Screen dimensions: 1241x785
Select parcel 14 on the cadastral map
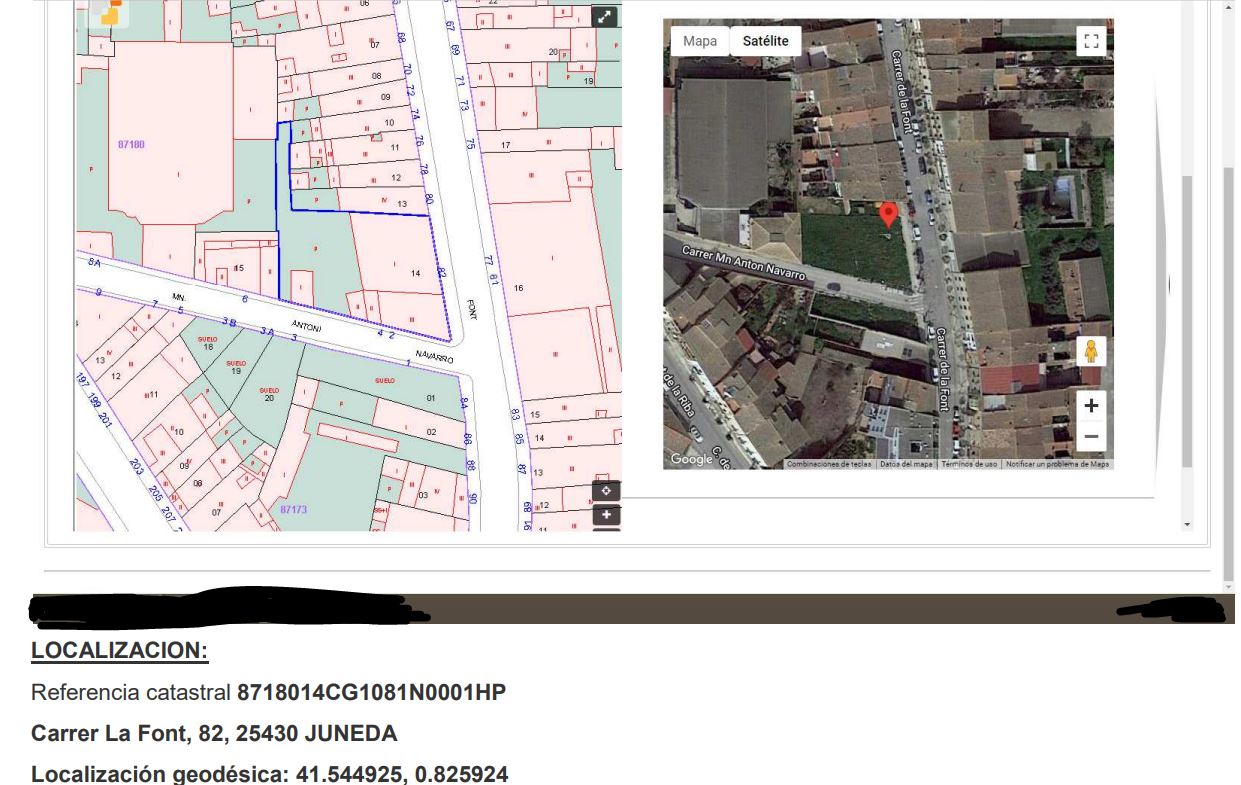[x=415, y=272]
